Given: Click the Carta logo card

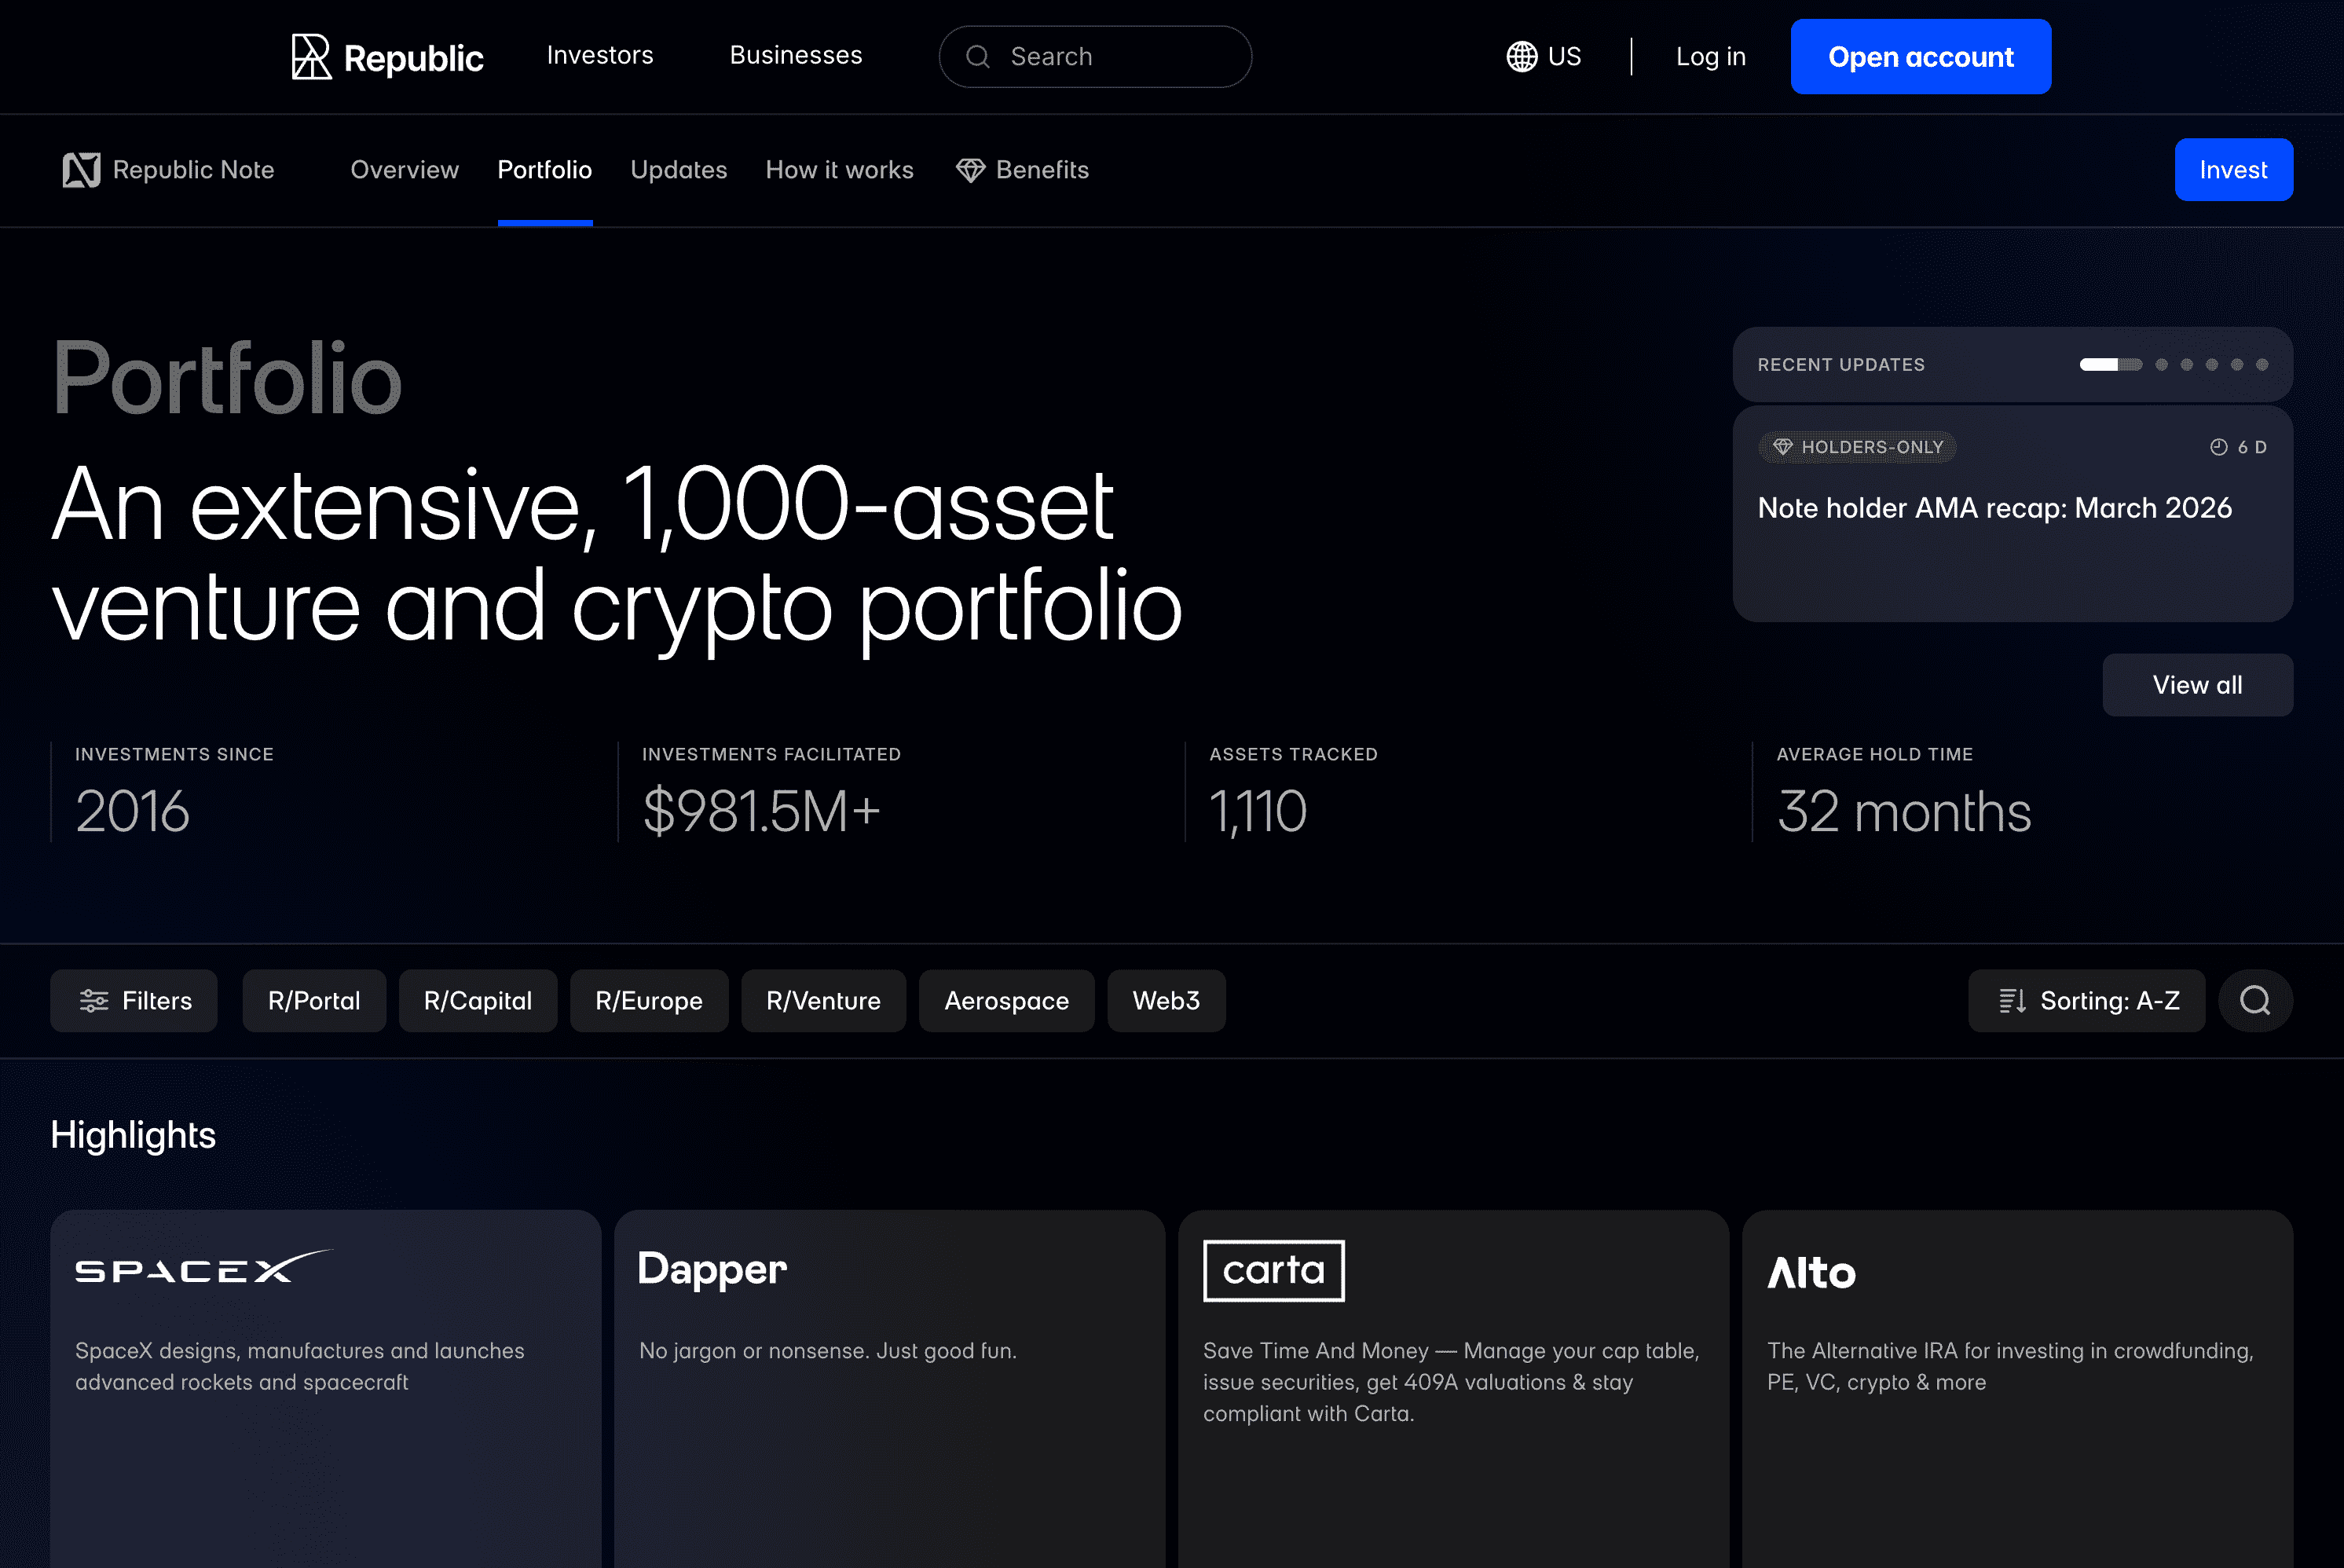Looking at the screenshot, I should [x=1273, y=1270].
